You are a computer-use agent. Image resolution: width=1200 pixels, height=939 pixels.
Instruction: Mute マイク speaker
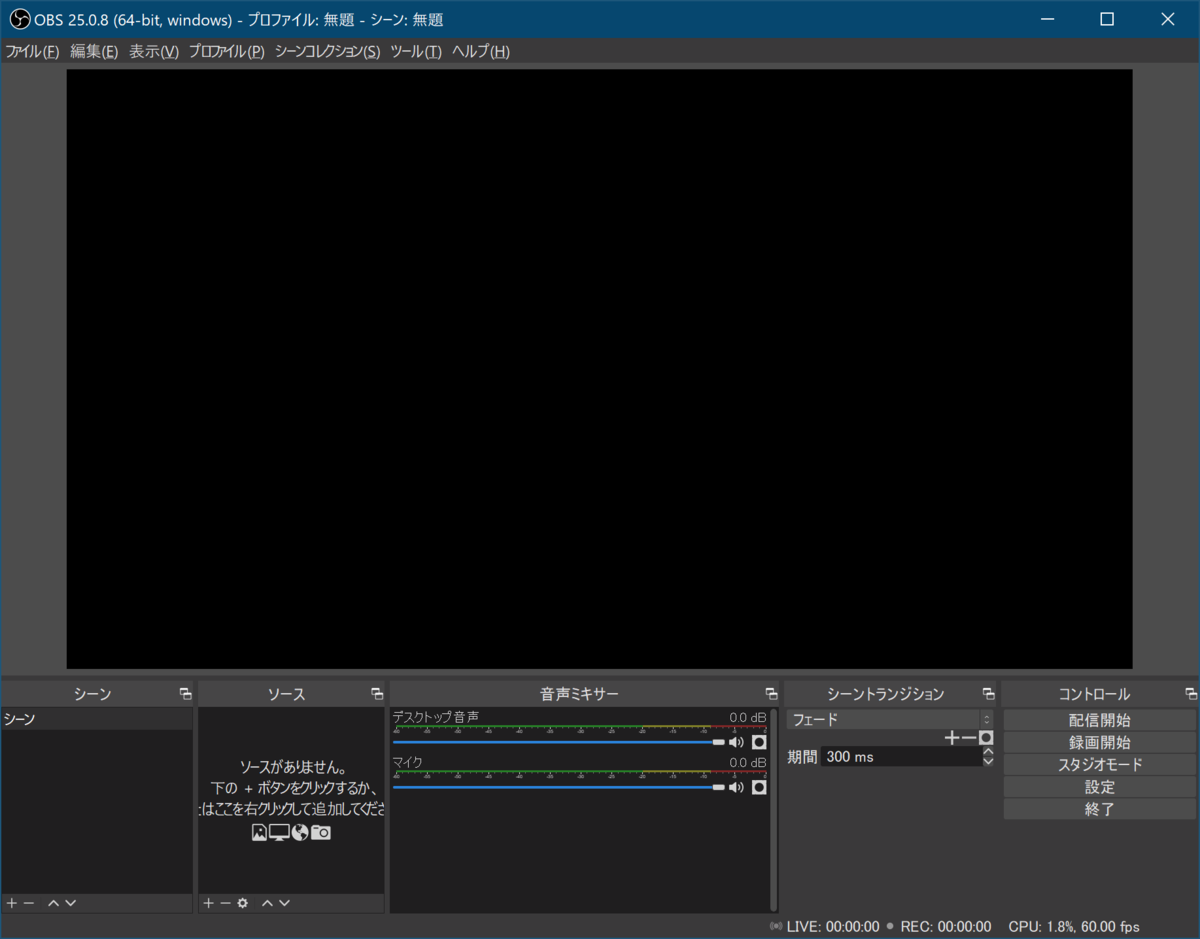736,787
